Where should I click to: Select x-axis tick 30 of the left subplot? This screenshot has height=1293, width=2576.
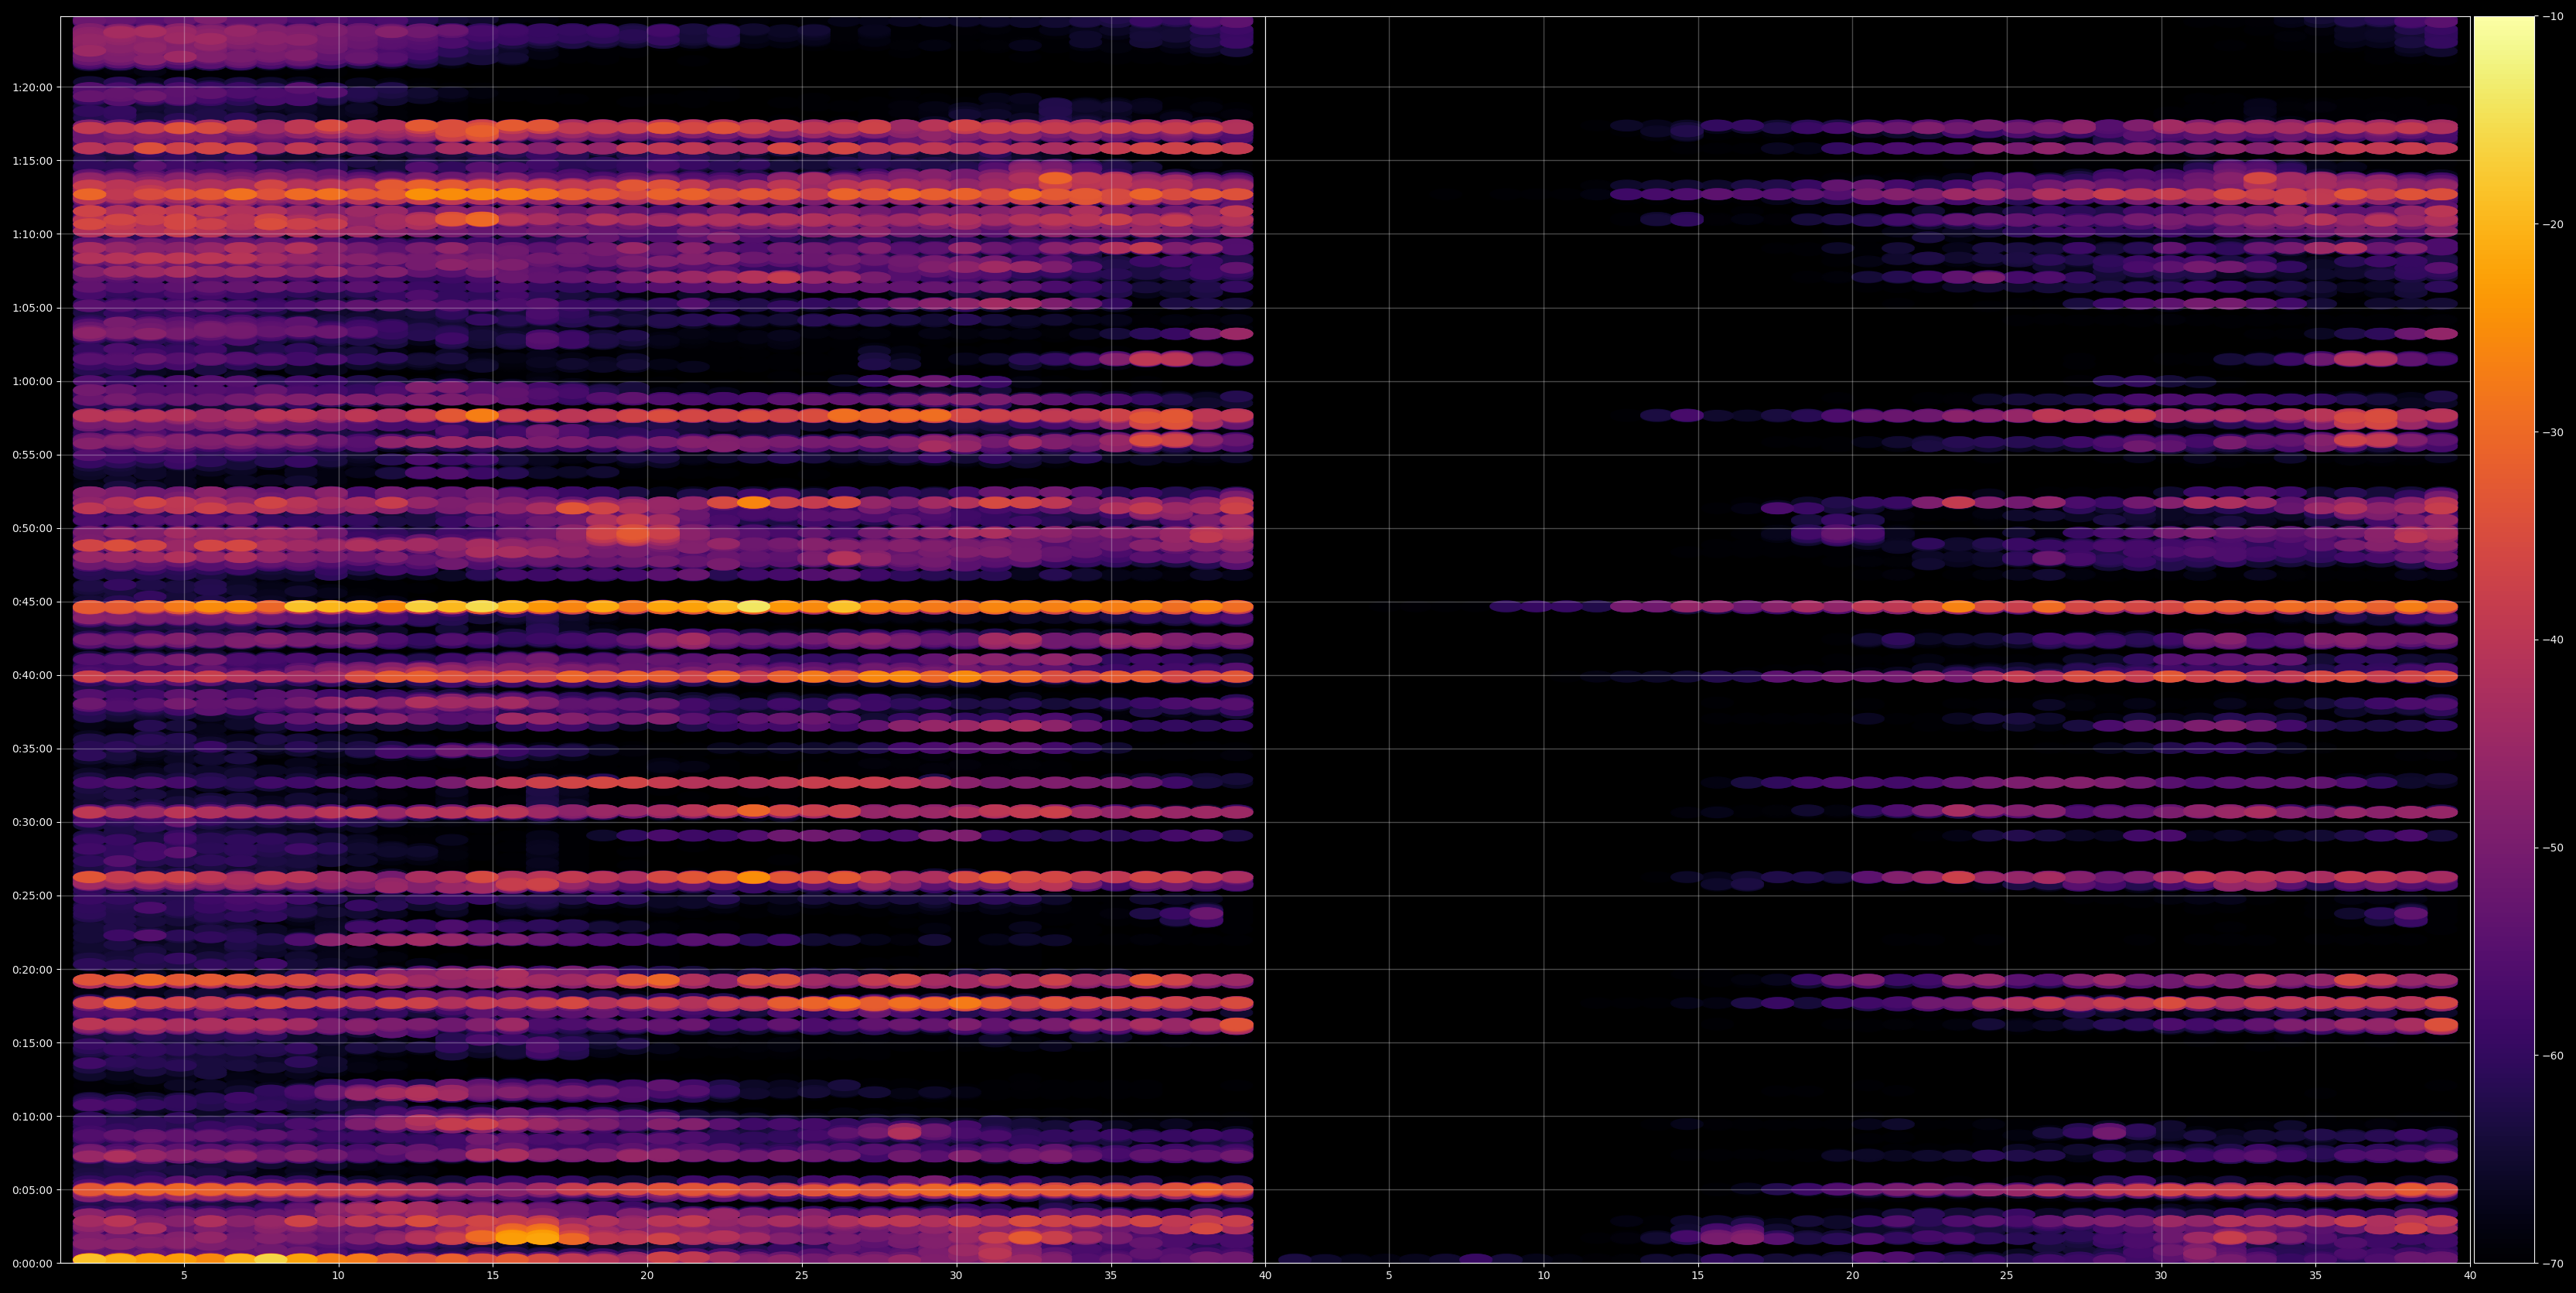956,1276
